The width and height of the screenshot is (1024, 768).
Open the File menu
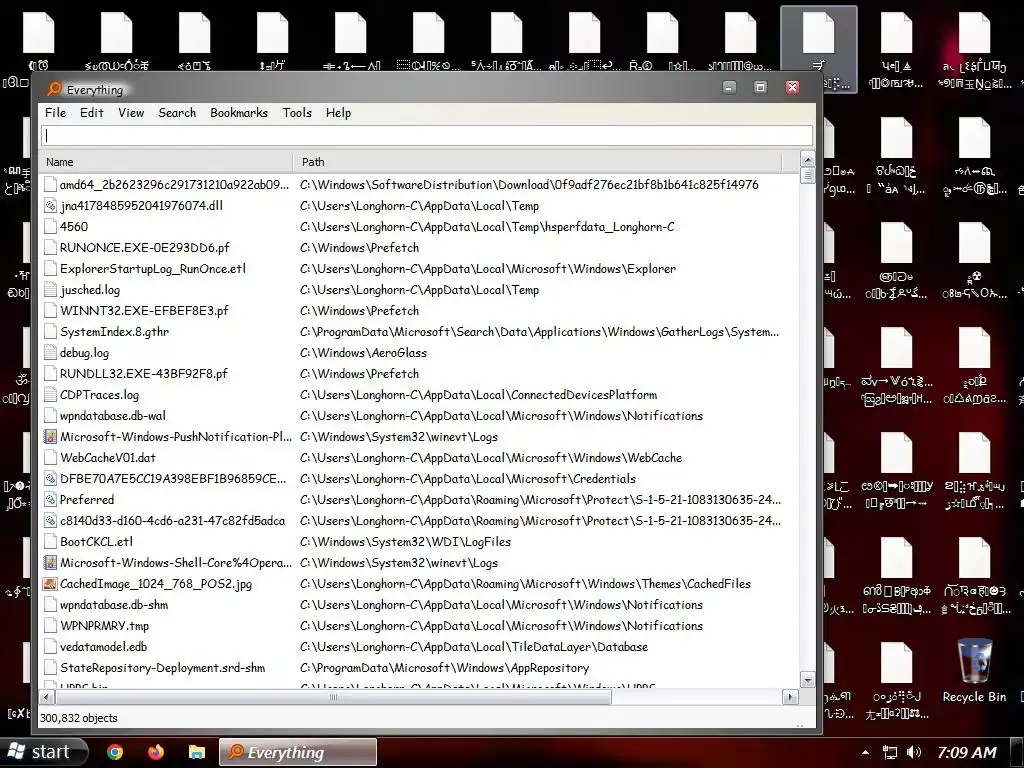(56, 113)
